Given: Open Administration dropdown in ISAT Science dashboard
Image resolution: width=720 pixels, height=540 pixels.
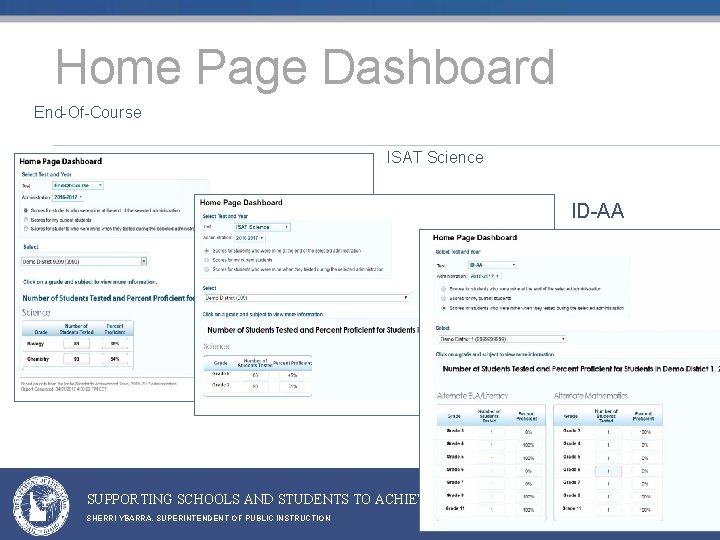Looking at the screenshot, I should [250, 238].
